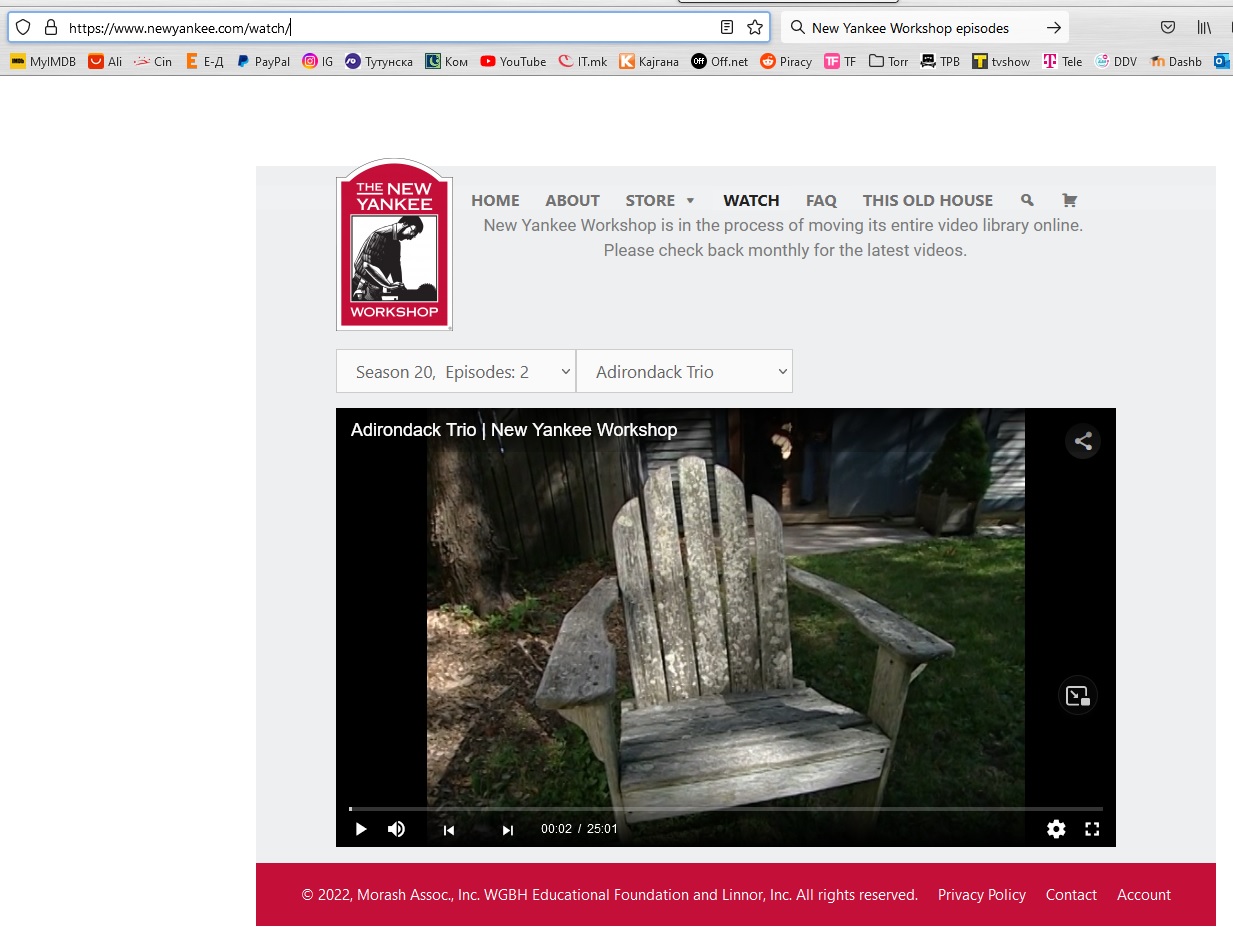Image resolution: width=1233 pixels, height=942 pixels.
Task: Open the Тутунска bookmark
Action: point(379,61)
